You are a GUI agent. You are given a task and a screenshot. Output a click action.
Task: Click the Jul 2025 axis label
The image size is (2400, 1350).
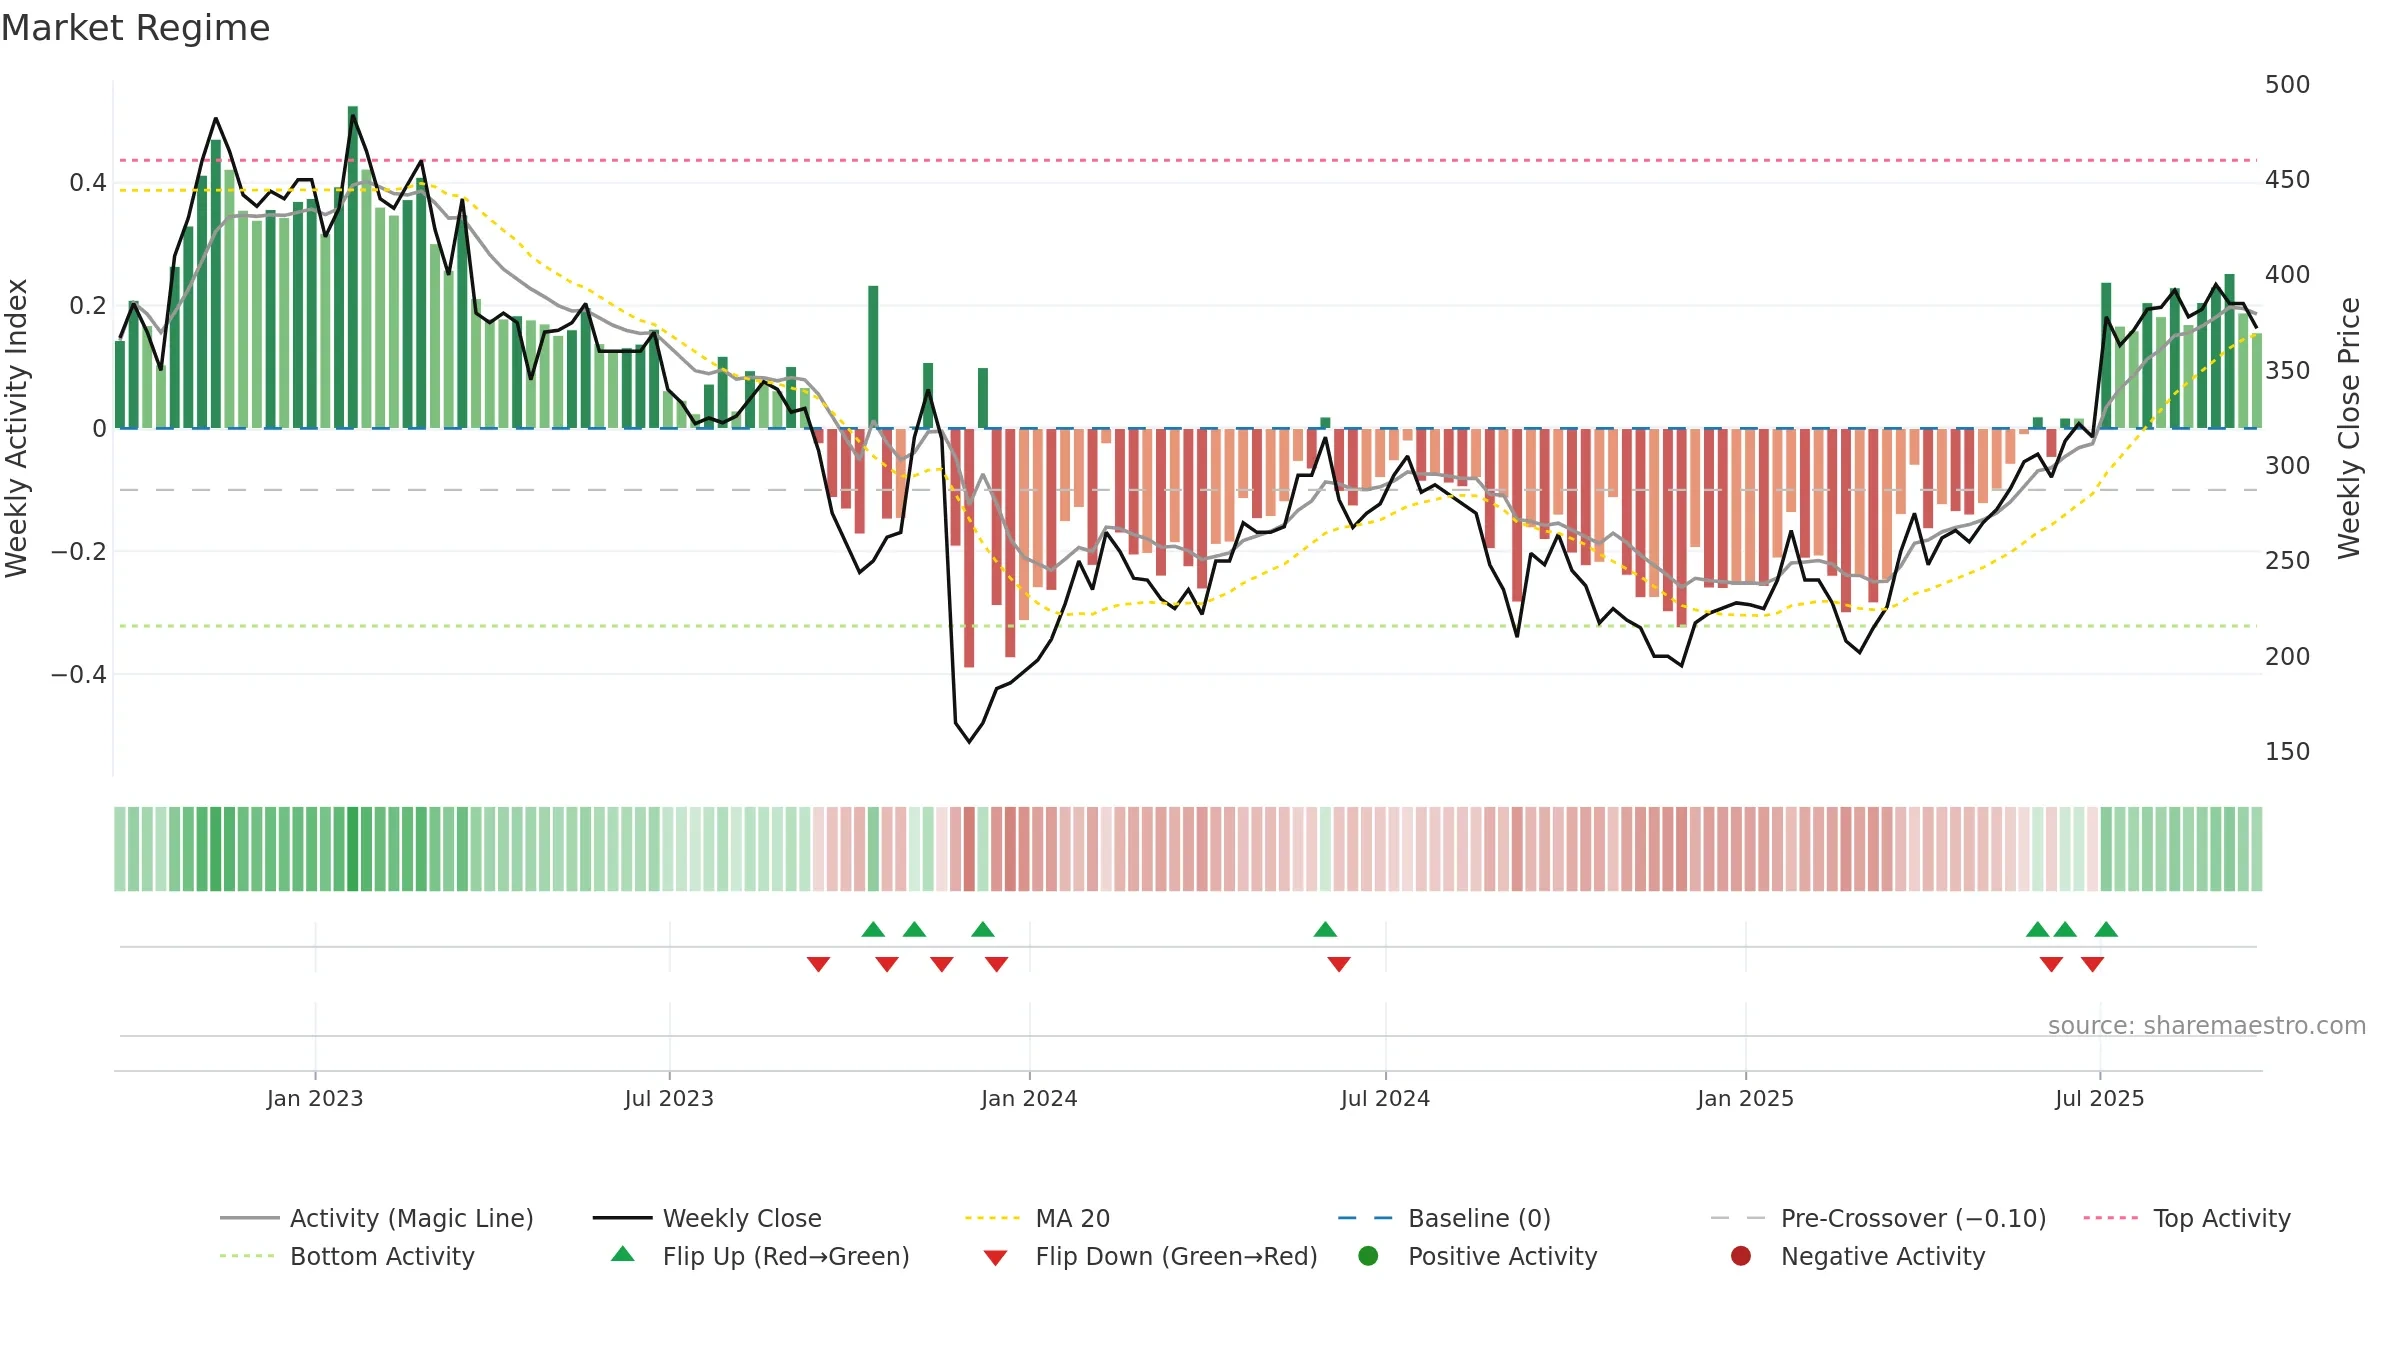pos(2099,1098)
